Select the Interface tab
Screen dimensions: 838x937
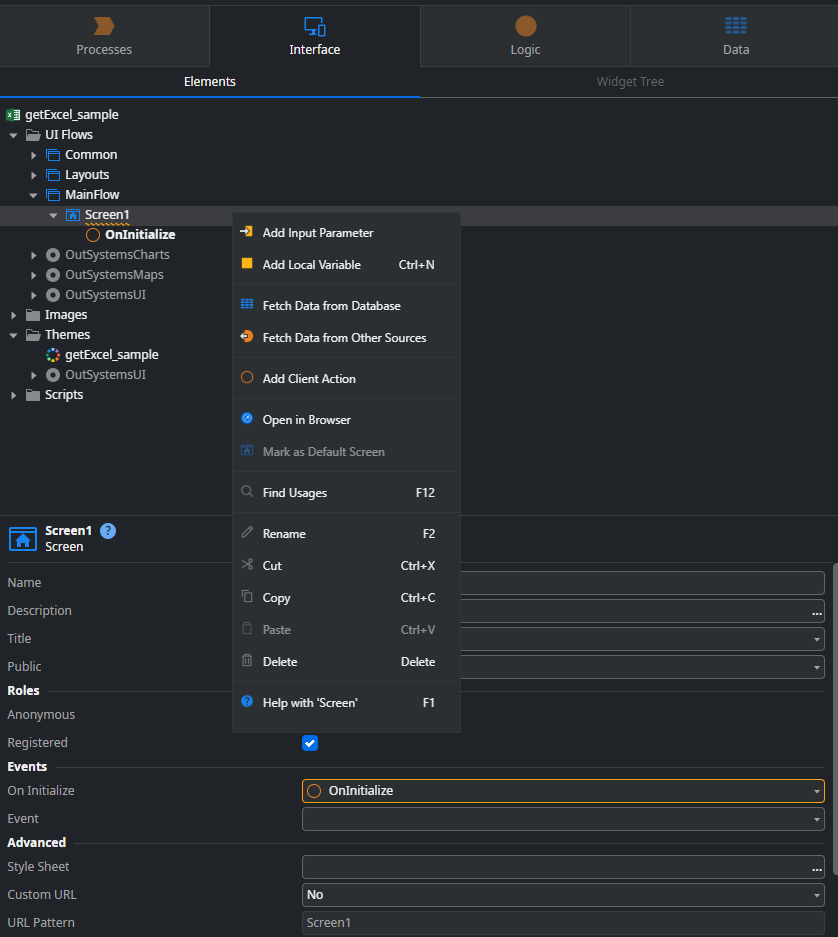[x=315, y=36]
